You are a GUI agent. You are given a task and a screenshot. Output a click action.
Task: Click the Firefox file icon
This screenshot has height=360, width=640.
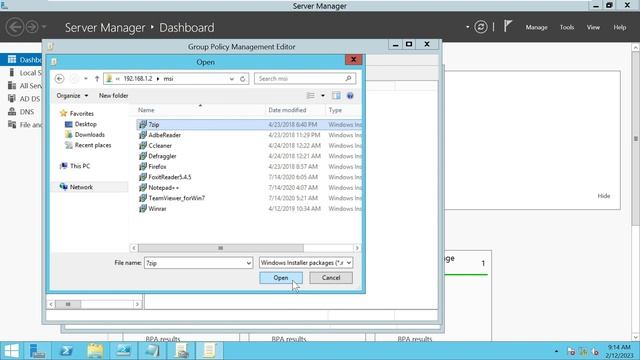click(x=142, y=167)
